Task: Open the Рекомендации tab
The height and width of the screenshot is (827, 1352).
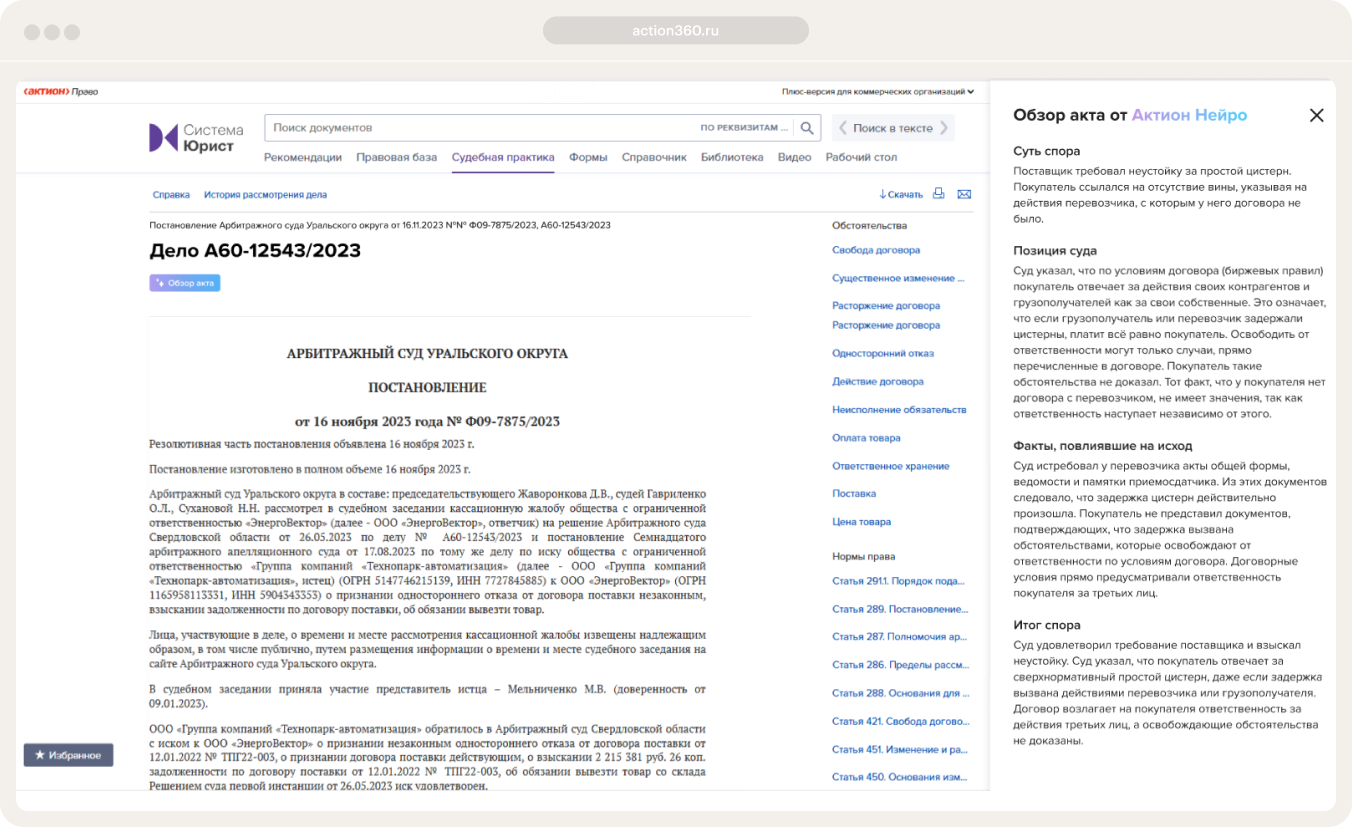Action: click(303, 157)
